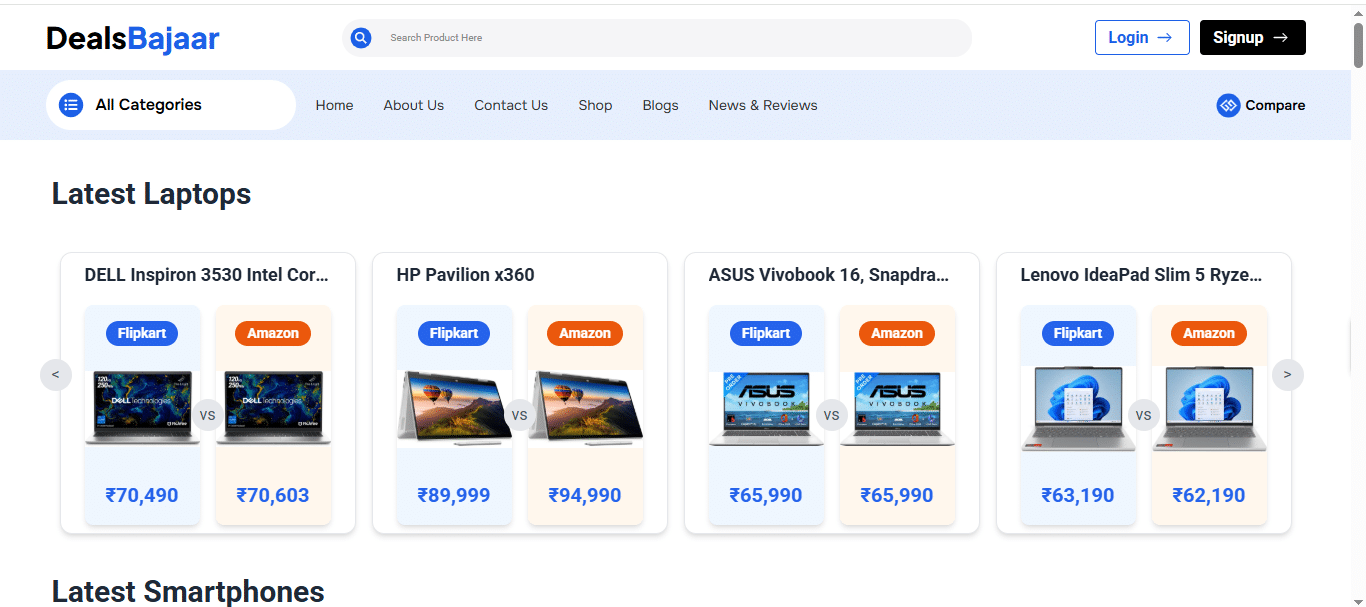1366x607 pixels.
Task: Select Amazon badge on Lenovo IdeaPad card
Action: point(1209,333)
